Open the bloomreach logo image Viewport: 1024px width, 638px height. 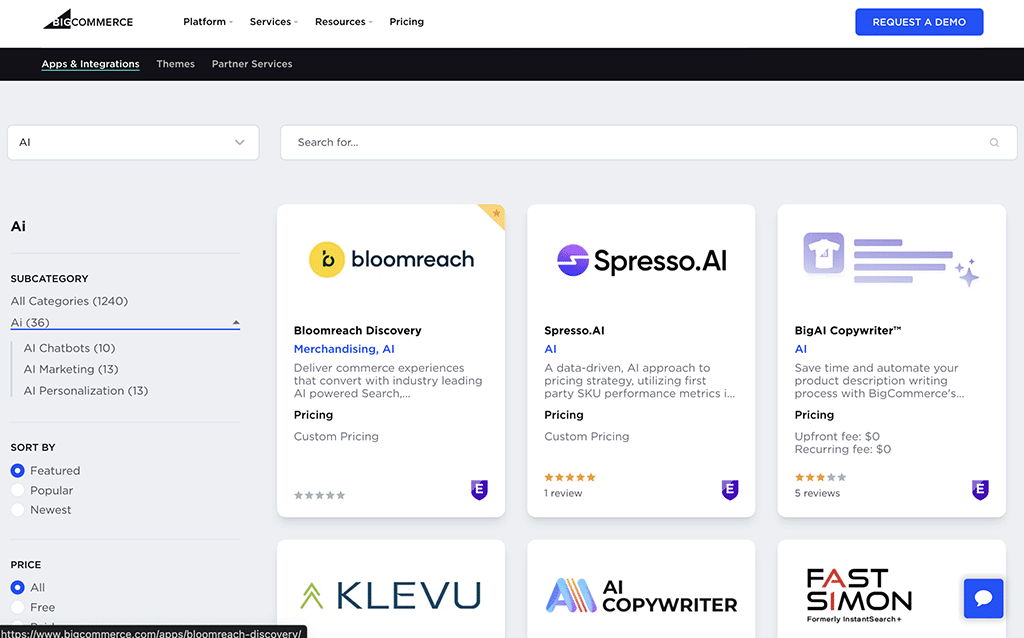coord(391,259)
